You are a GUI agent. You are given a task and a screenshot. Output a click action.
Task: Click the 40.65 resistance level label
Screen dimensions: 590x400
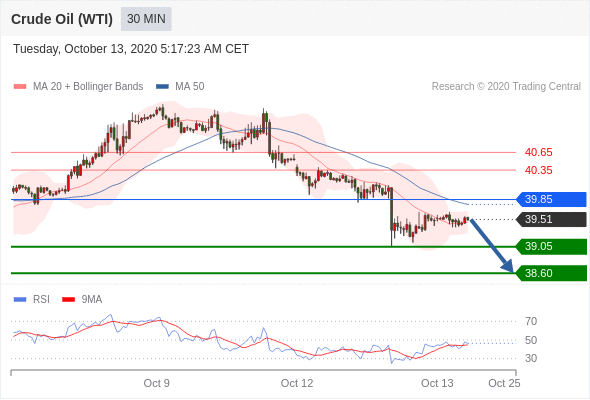point(538,152)
